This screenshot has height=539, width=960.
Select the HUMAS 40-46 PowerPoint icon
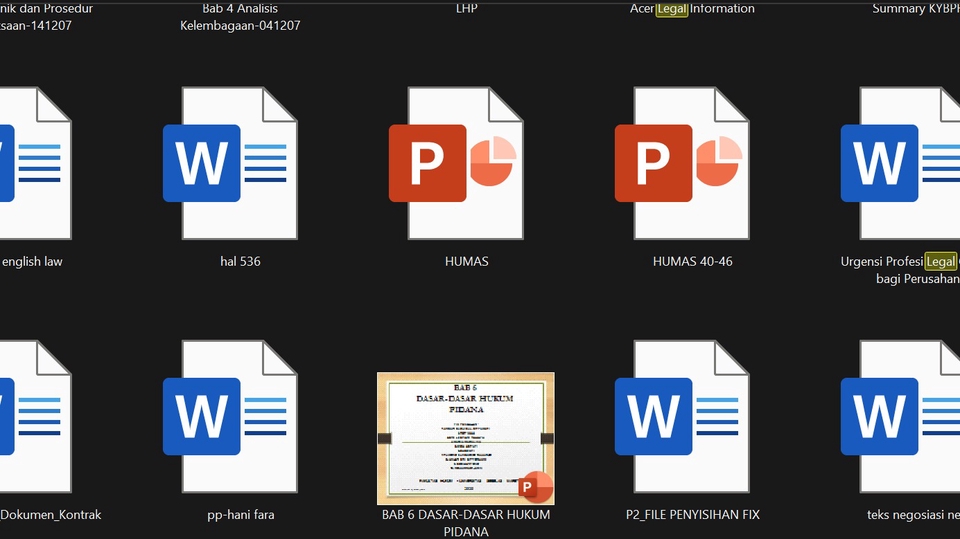coord(683,163)
